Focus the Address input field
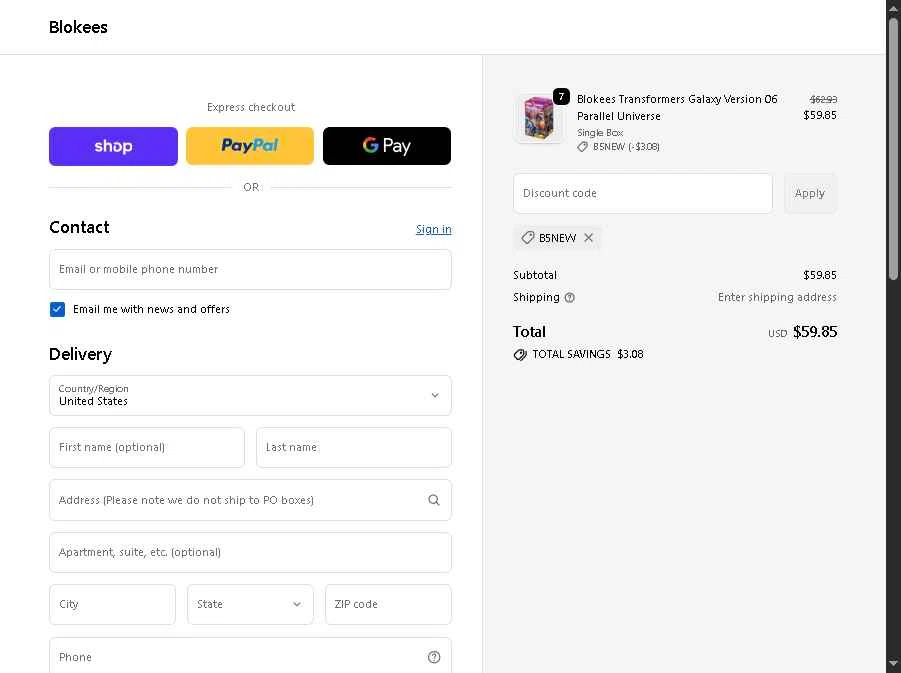This screenshot has height=673, width=901. click(250, 500)
